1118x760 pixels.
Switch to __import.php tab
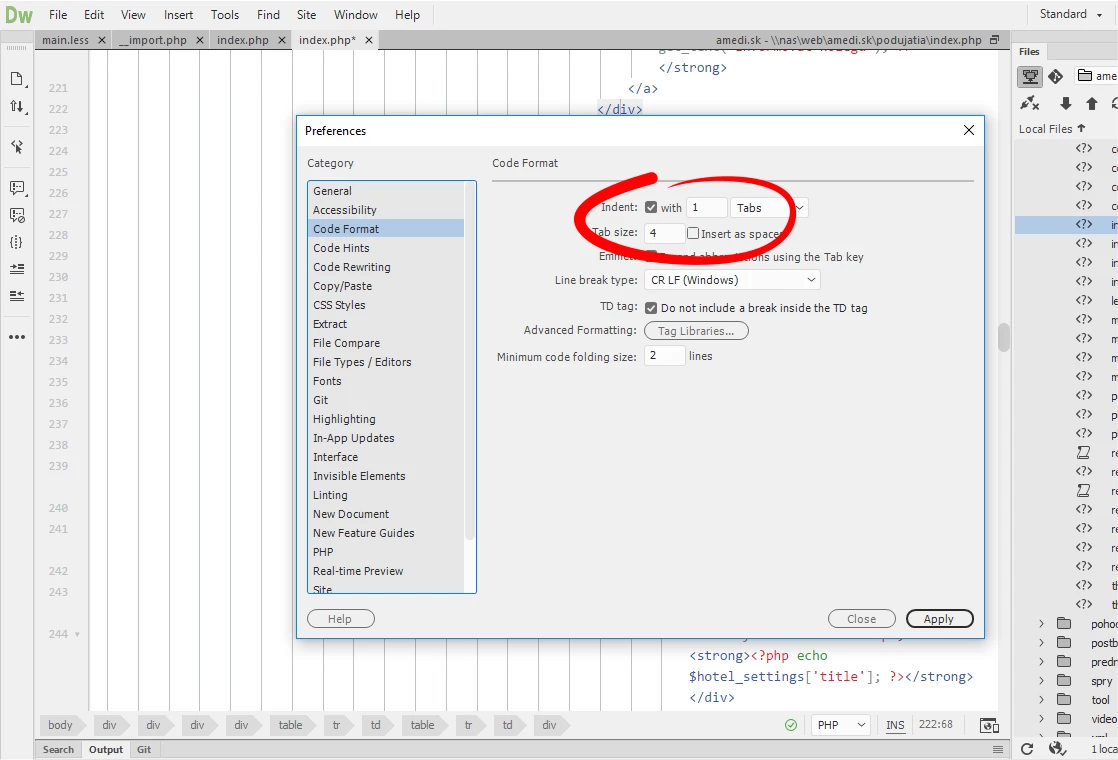[153, 40]
